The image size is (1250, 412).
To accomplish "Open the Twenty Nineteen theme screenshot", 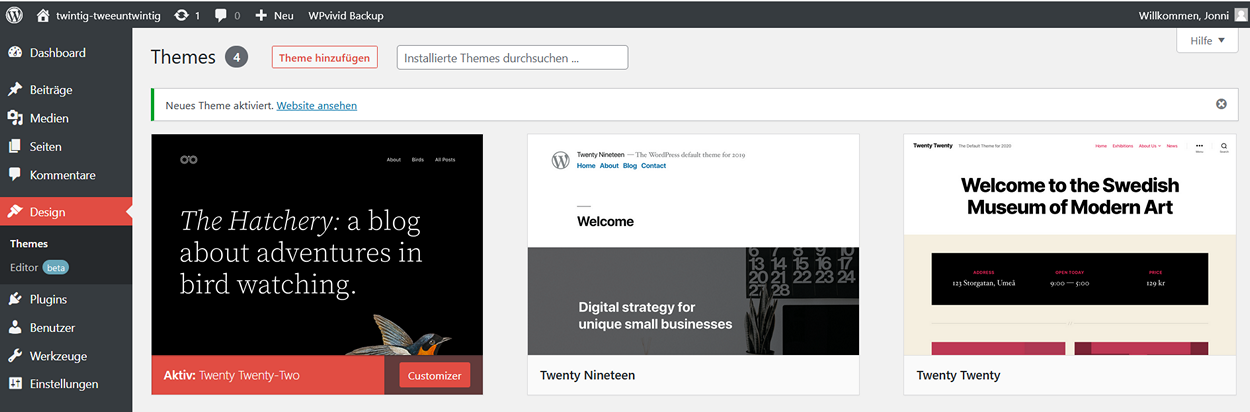I will [693, 244].
